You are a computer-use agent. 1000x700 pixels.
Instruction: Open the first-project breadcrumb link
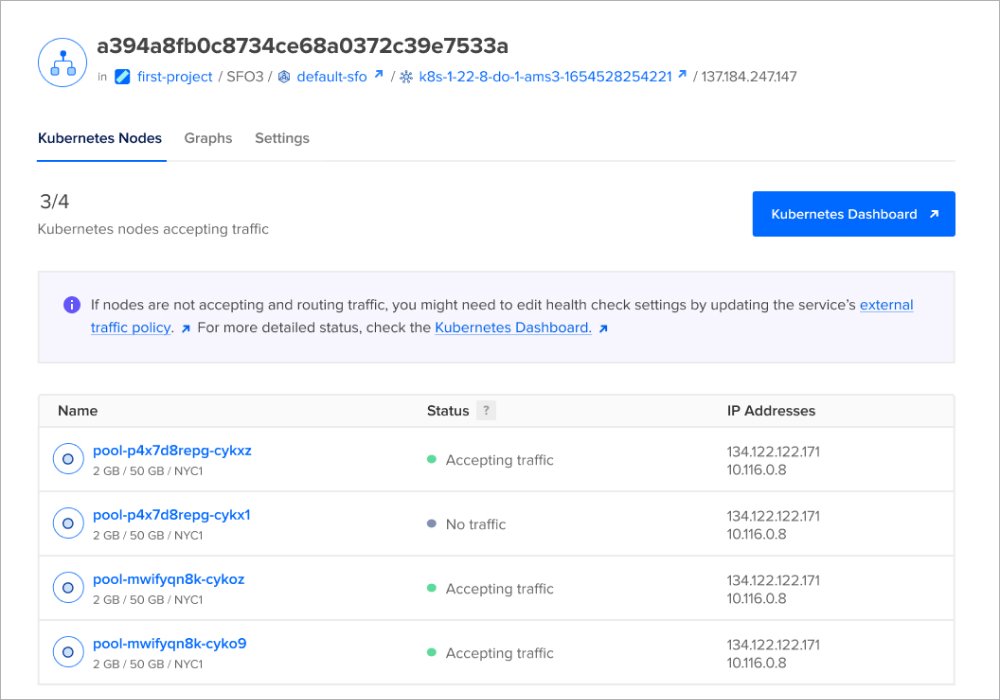pos(174,77)
